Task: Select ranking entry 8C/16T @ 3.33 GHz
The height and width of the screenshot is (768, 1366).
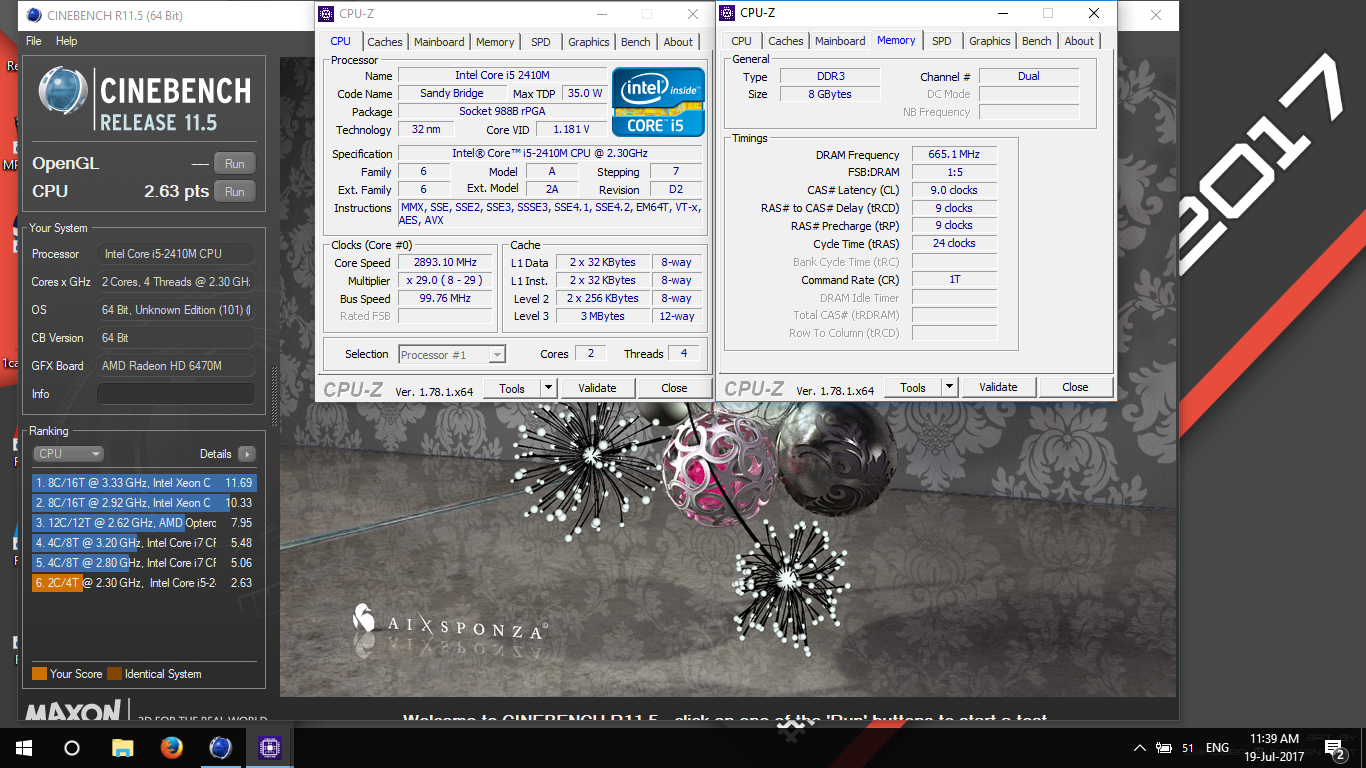Action: pos(144,483)
